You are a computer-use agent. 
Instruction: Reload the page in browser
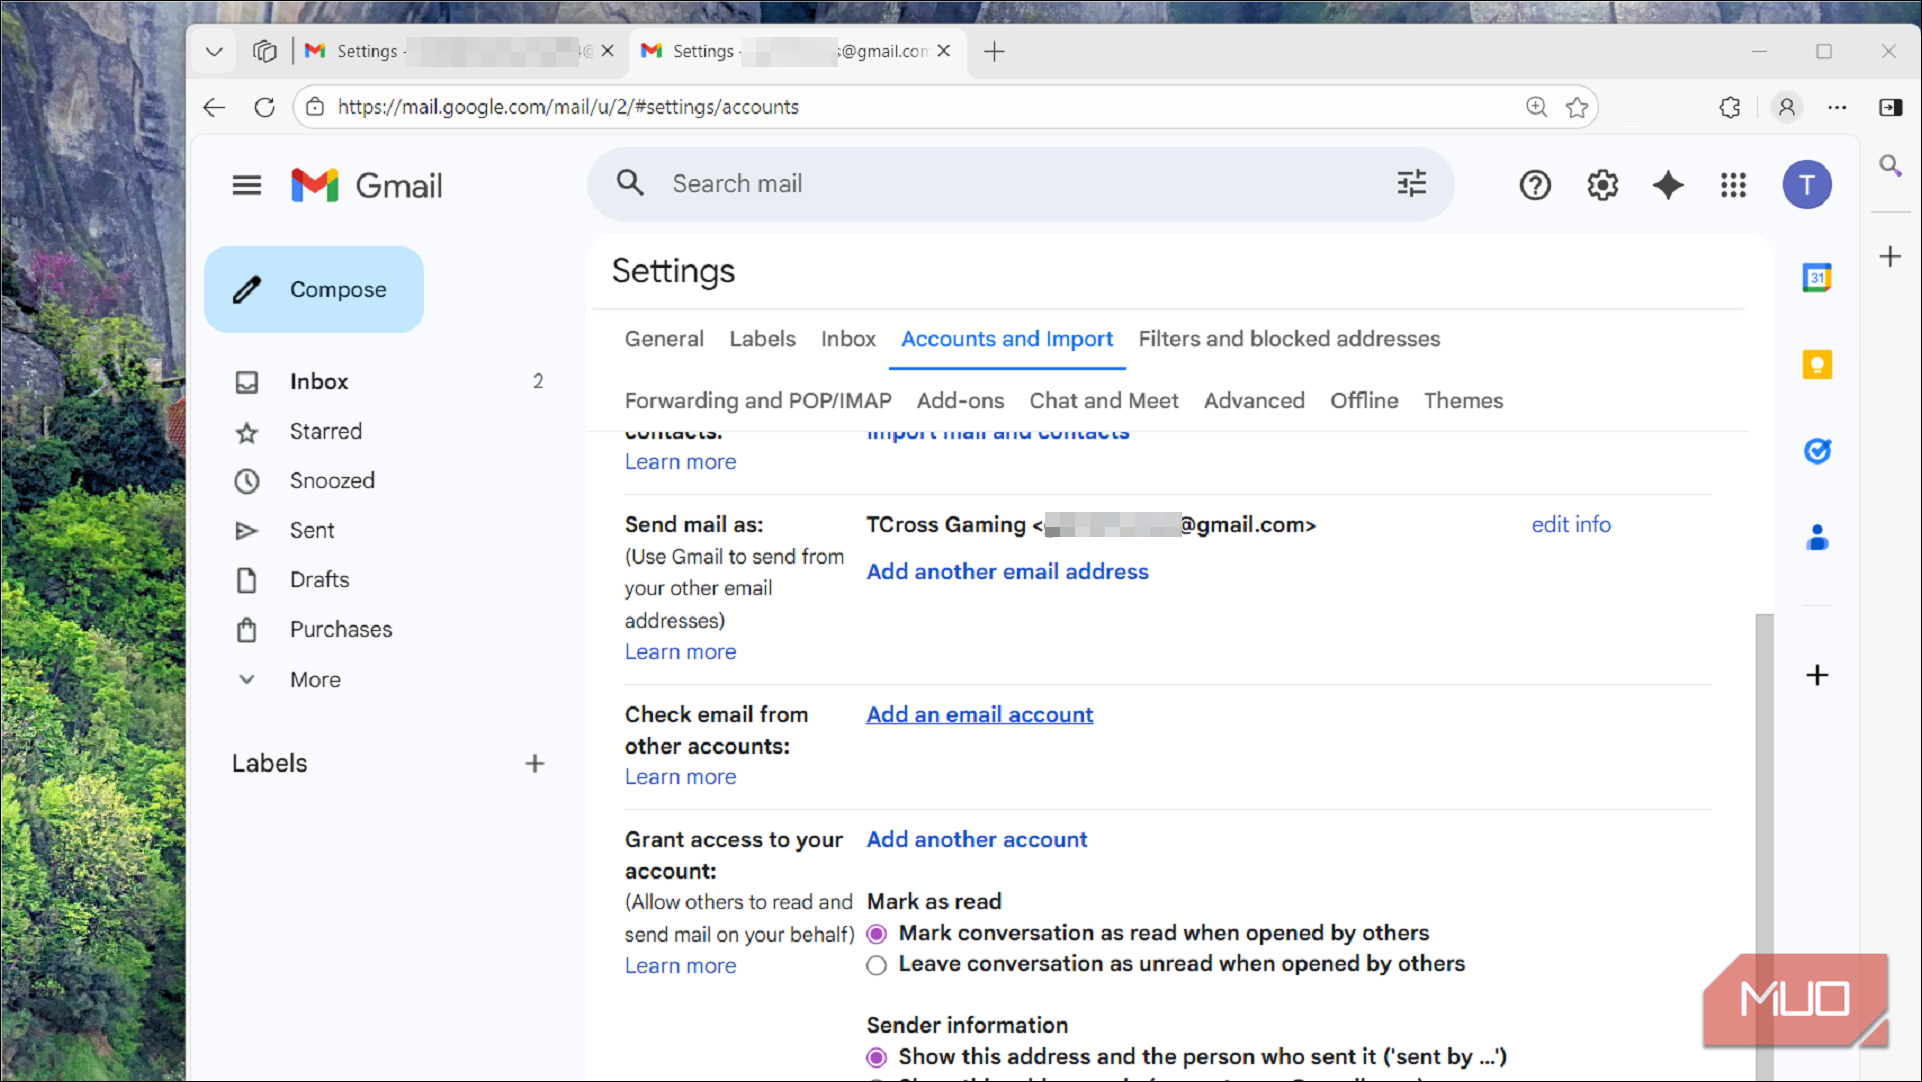tap(264, 107)
